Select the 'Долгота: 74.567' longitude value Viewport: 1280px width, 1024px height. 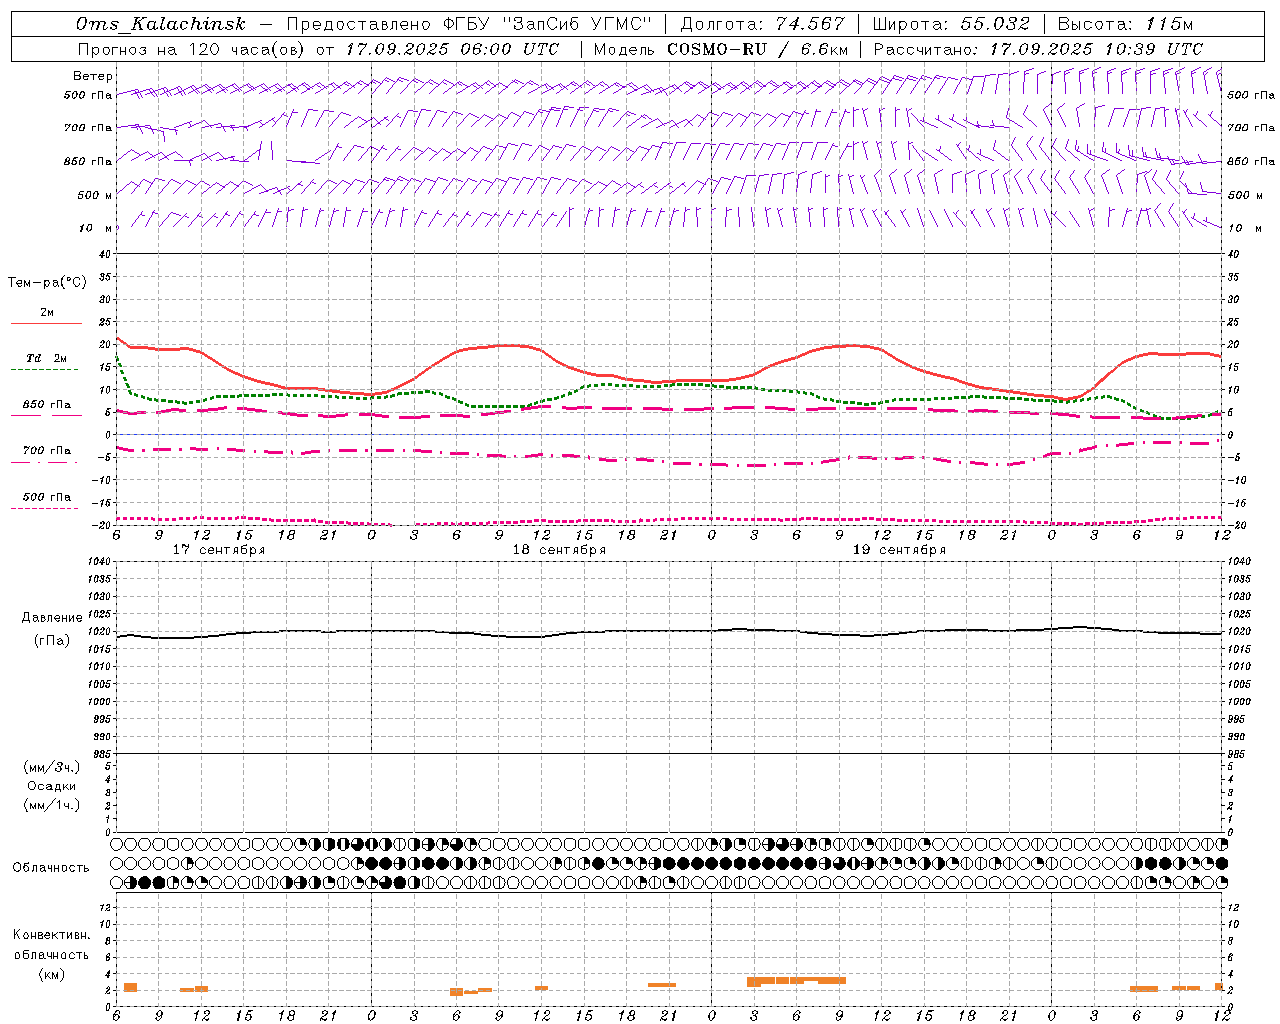[763, 25]
